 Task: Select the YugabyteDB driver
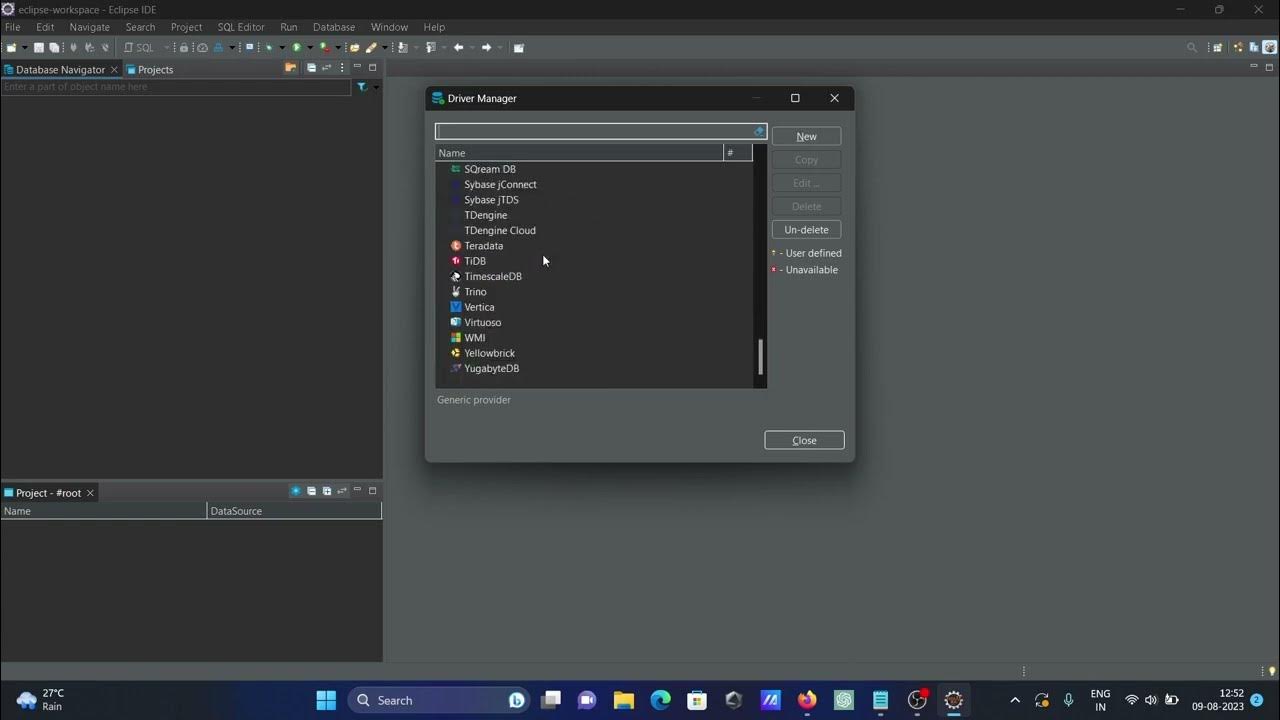pyautogui.click(x=491, y=368)
